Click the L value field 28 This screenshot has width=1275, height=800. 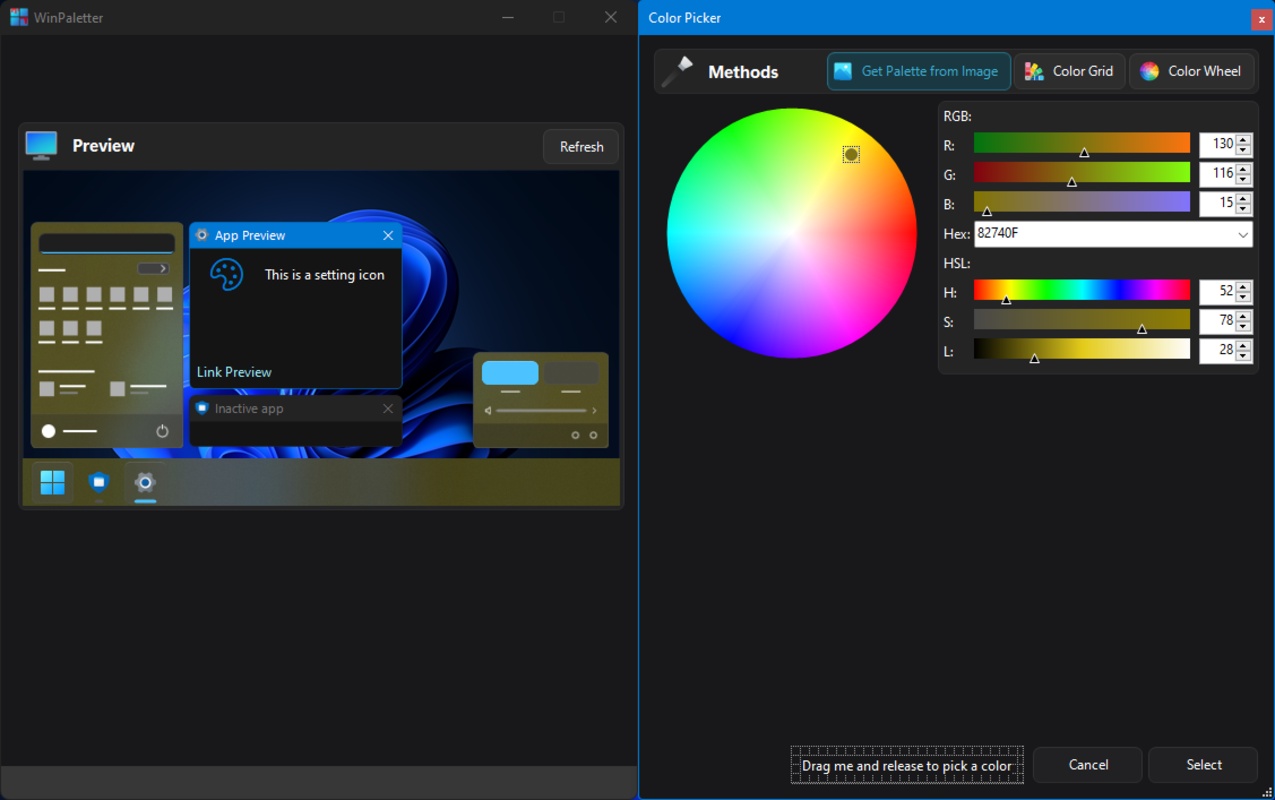[x=1218, y=350]
